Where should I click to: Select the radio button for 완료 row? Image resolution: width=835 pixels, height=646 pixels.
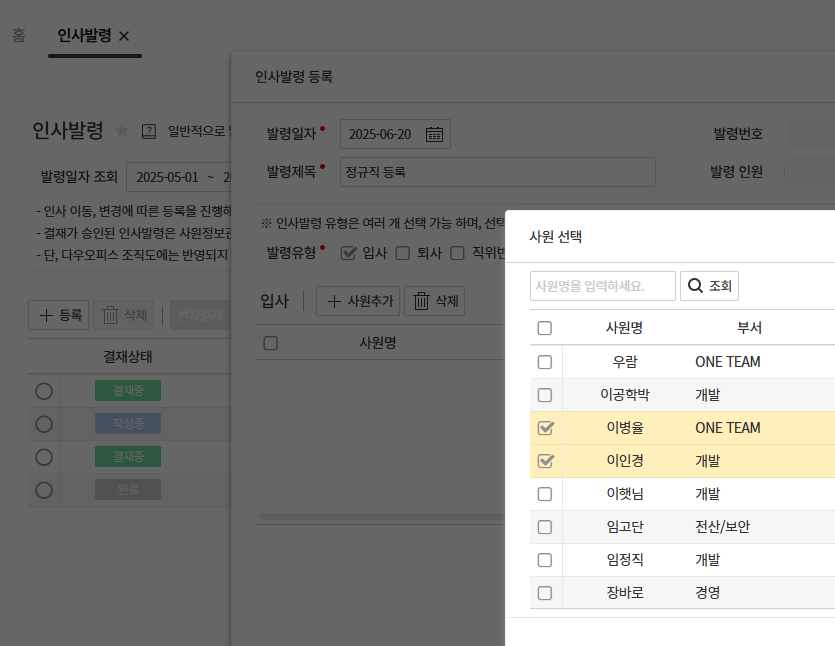point(44,490)
